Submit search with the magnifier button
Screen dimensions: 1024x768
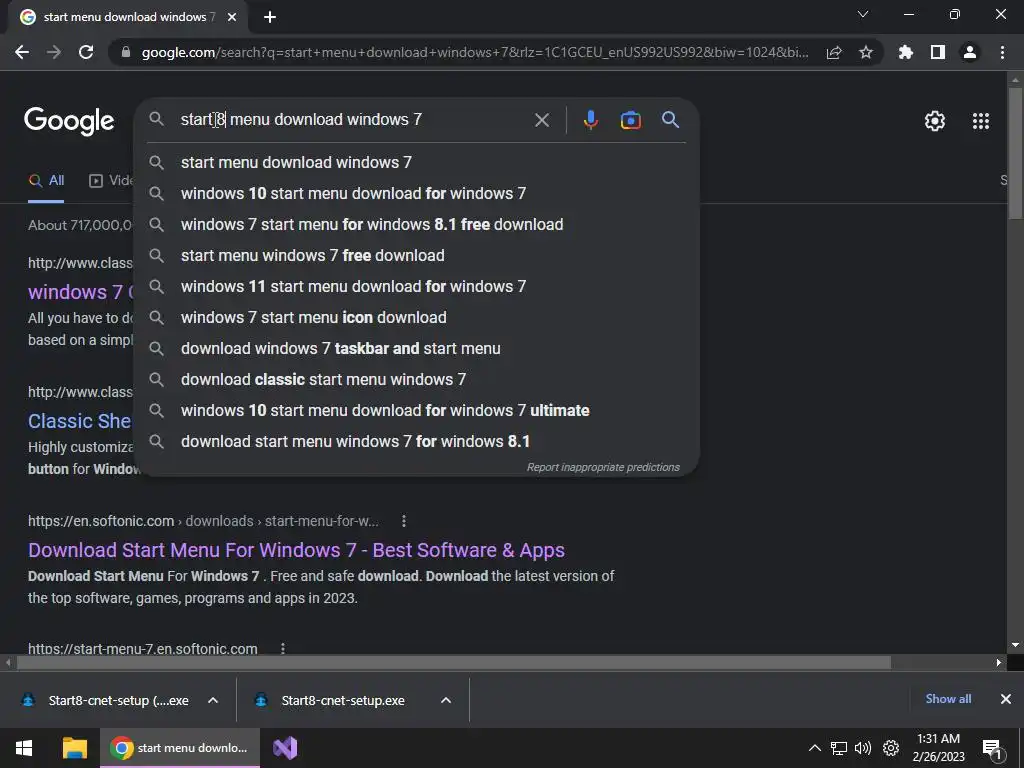click(671, 120)
